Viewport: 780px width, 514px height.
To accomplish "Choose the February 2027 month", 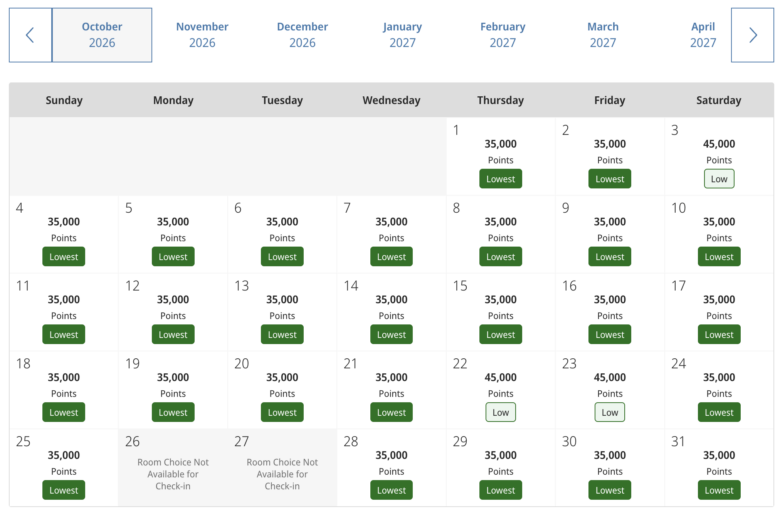I will coord(502,35).
